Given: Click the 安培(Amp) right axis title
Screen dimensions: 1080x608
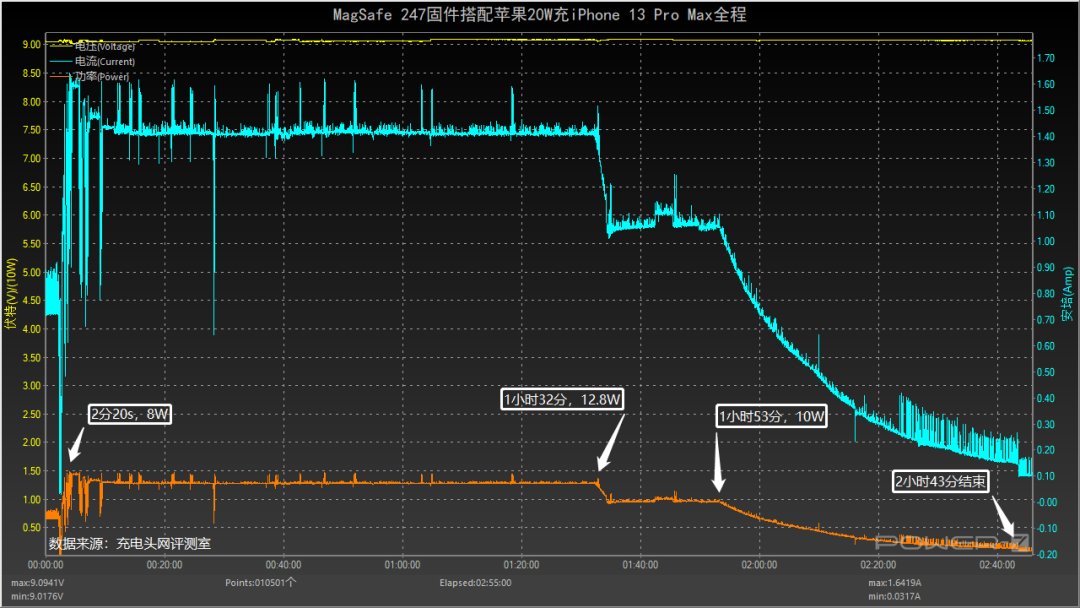Looking at the screenshot, I should pyautogui.click(x=1068, y=294).
